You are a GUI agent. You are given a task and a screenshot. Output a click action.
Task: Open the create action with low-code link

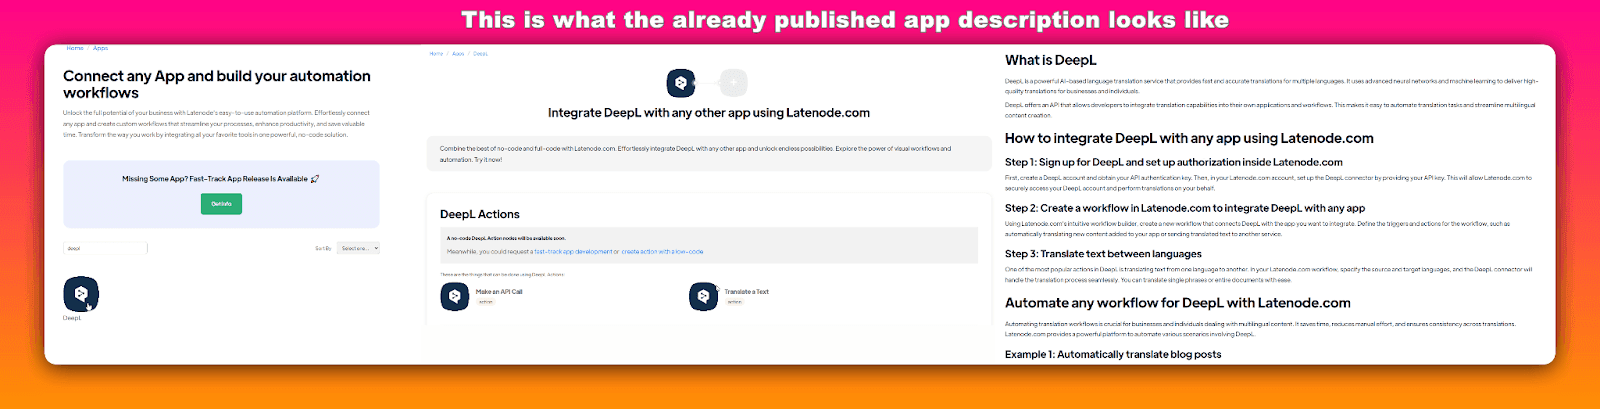(x=662, y=252)
